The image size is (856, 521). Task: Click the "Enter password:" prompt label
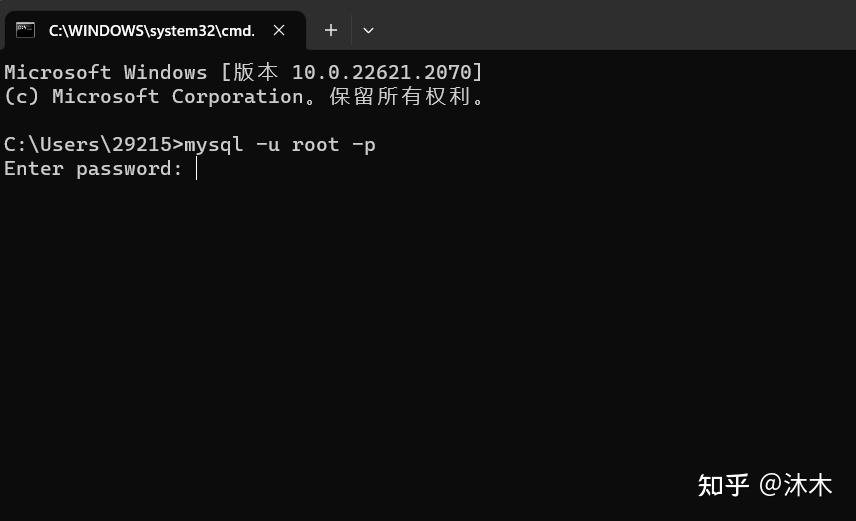(93, 169)
